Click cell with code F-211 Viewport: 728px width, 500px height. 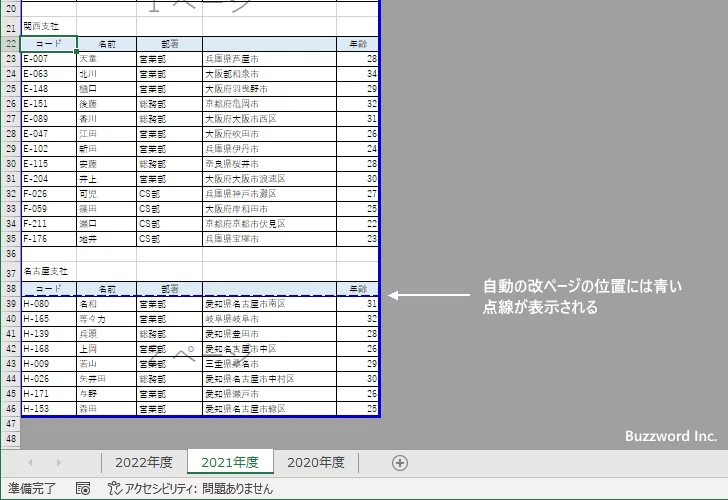pyautogui.click(x=49, y=224)
